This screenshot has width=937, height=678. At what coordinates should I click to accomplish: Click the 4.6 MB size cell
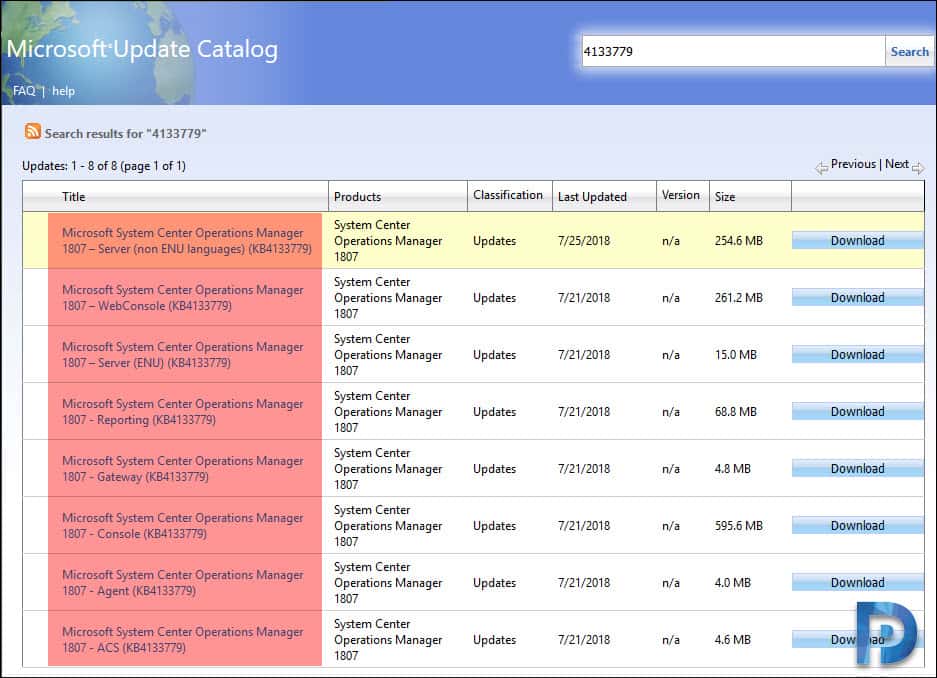tap(733, 640)
